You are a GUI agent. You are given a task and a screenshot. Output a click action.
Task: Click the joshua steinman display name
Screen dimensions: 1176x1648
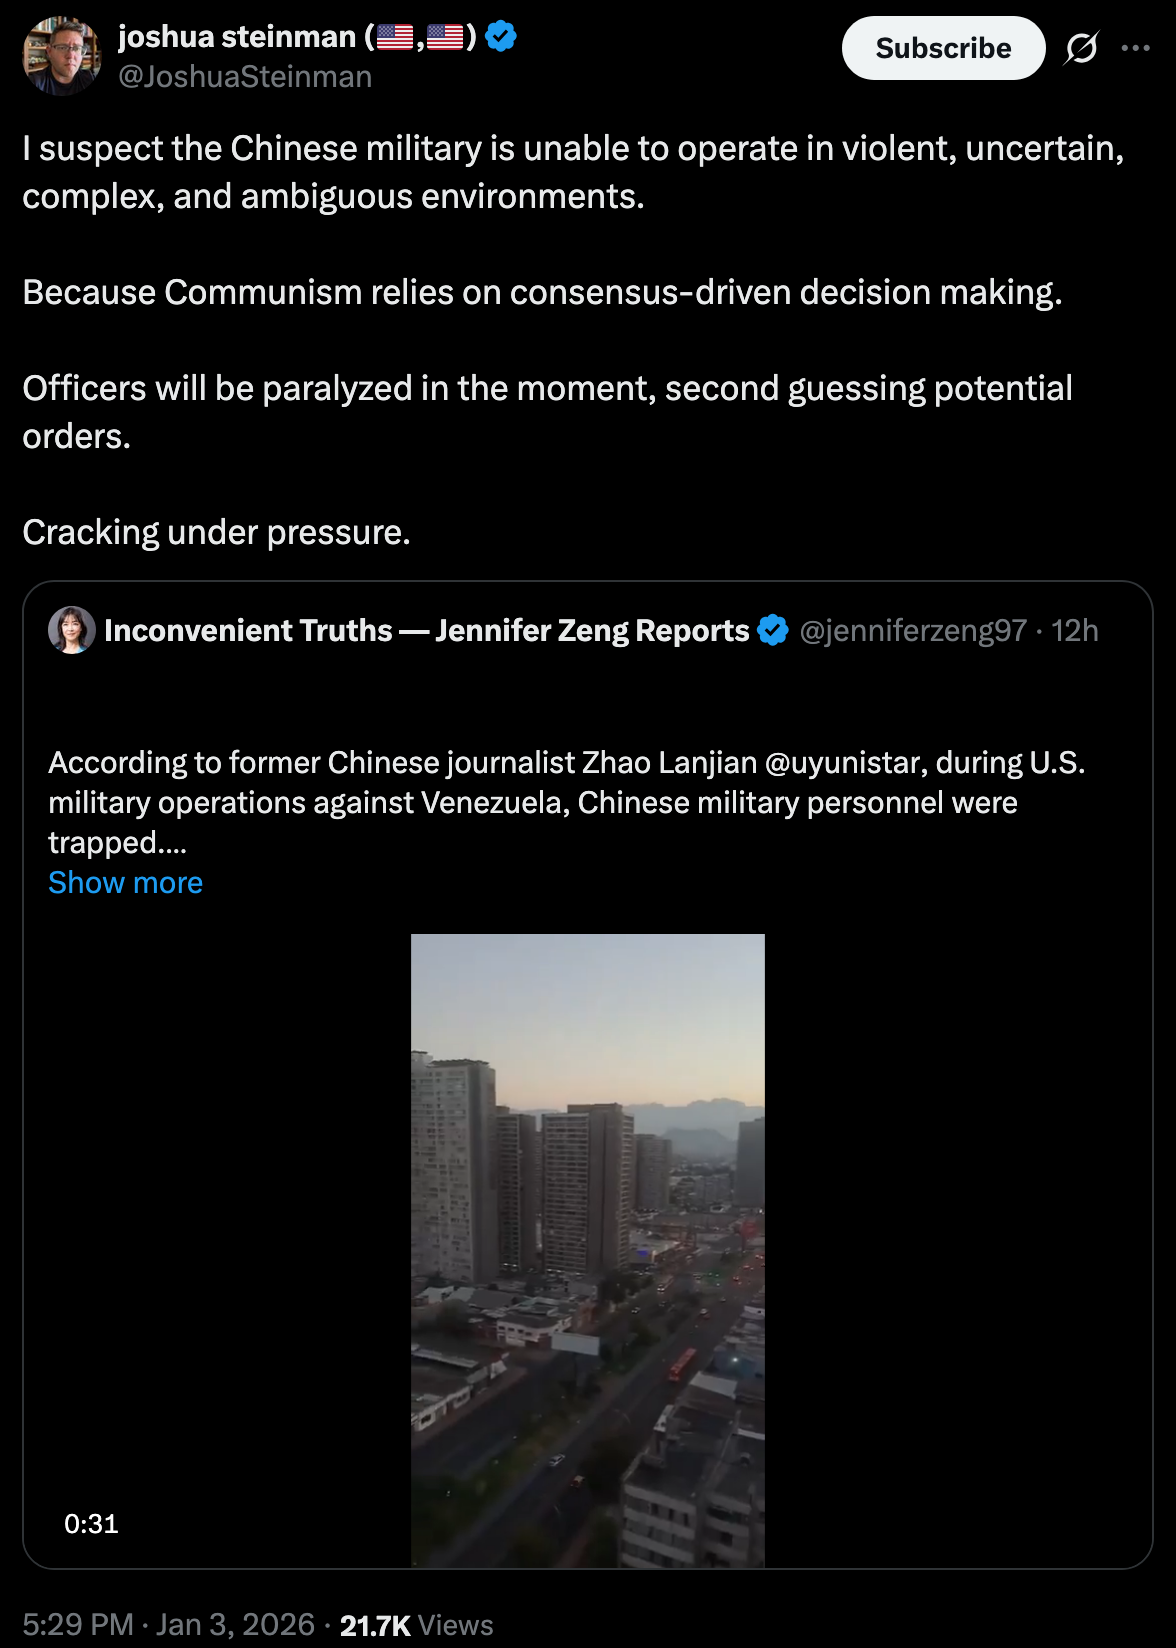click(236, 37)
